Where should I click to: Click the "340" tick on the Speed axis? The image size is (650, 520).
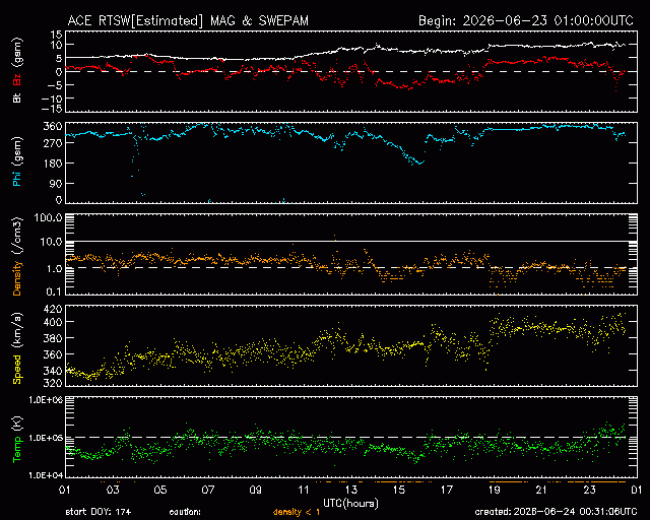[52, 371]
